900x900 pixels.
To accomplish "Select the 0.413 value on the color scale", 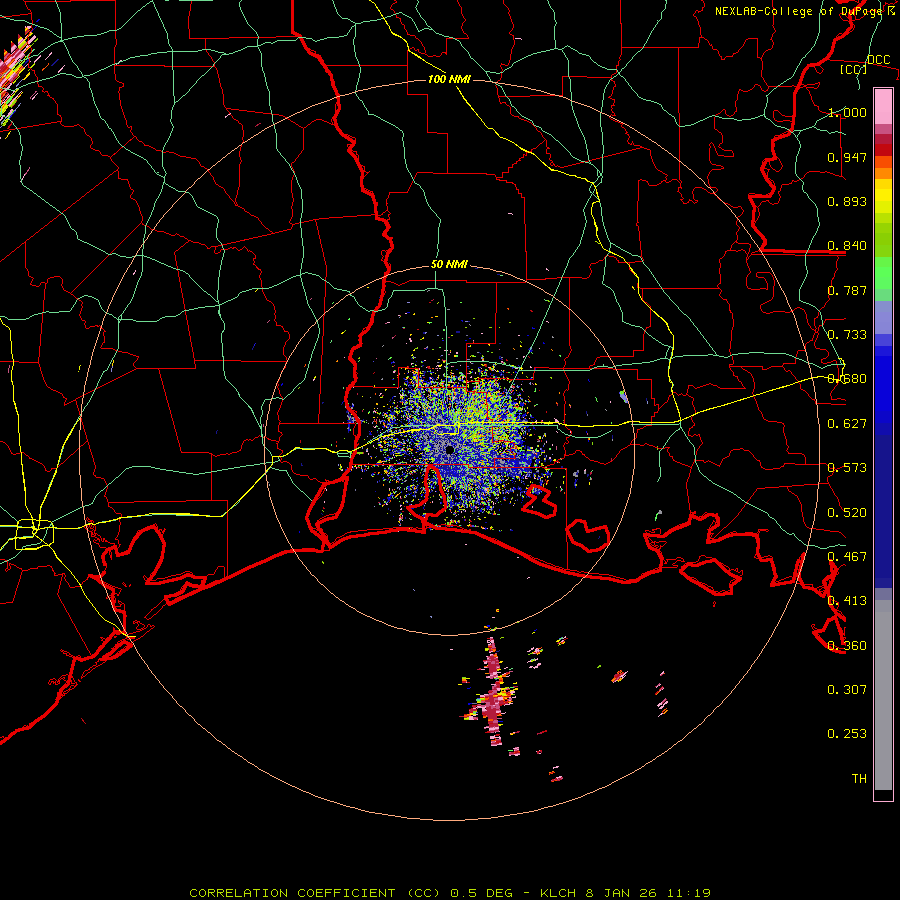I will (x=847, y=601).
